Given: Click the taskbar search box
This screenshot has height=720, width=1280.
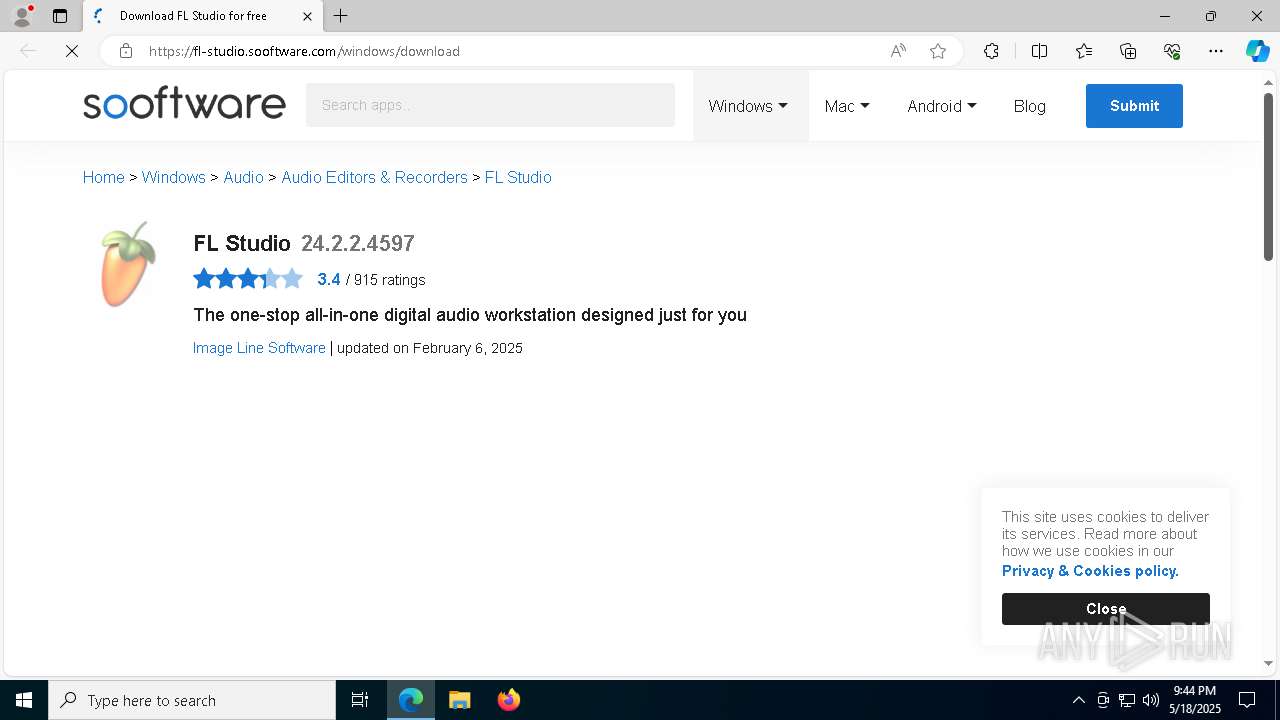Looking at the screenshot, I should coord(192,700).
